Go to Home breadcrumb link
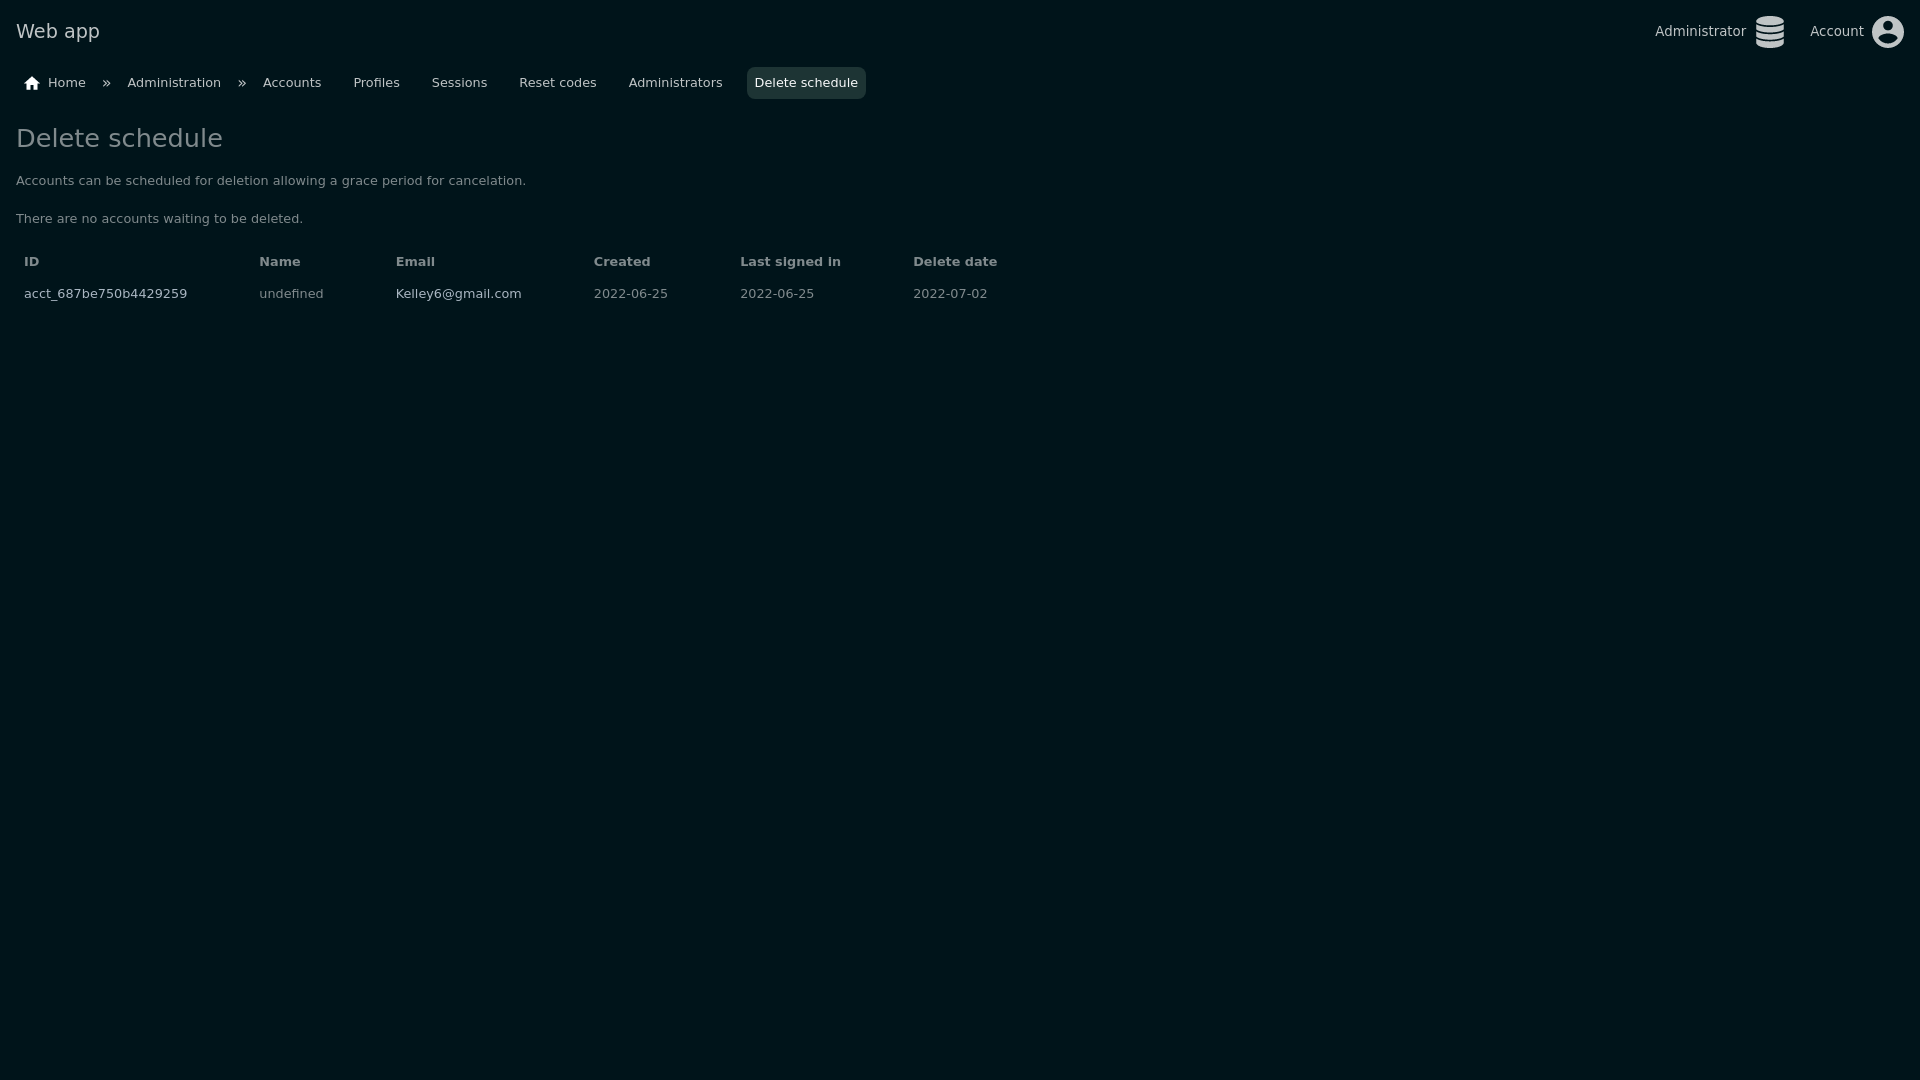The height and width of the screenshot is (1080, 1920). (66, 83)
